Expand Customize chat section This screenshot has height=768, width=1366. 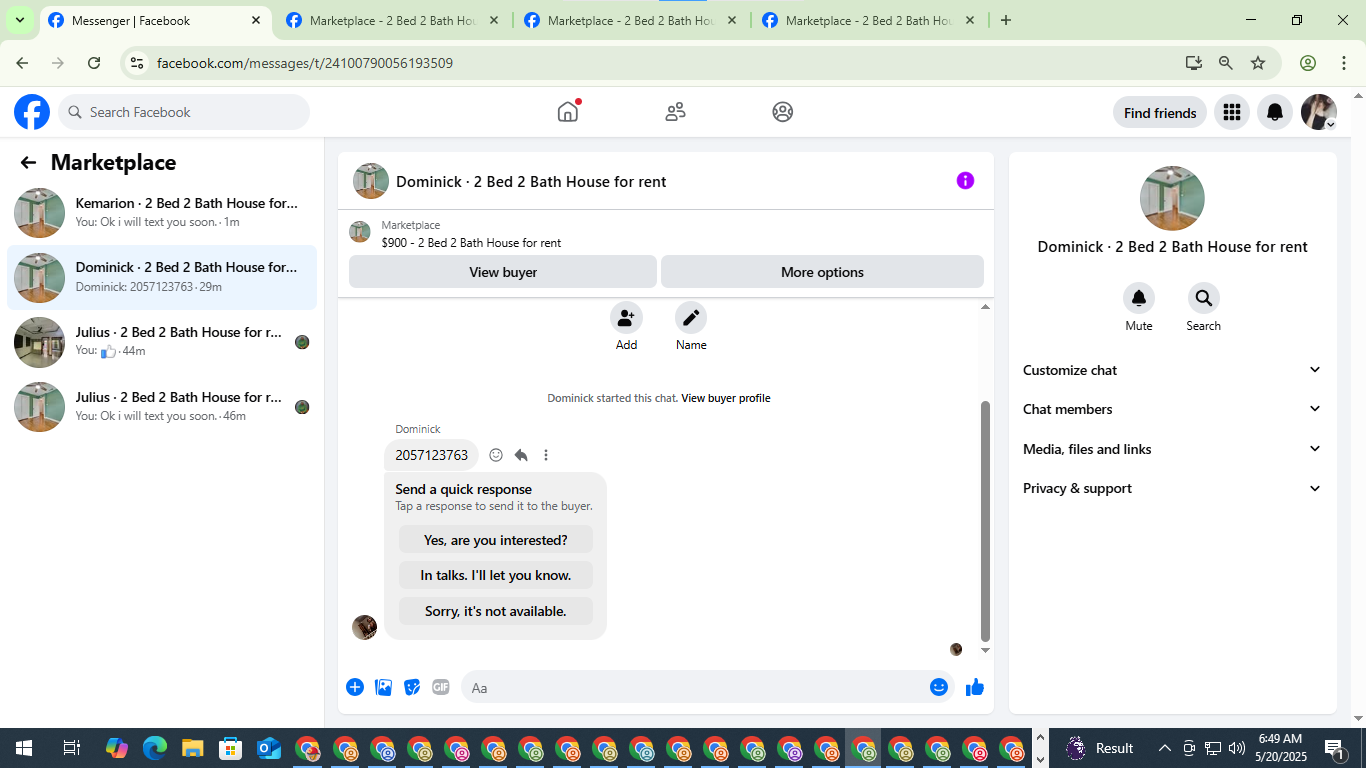pyautogui.click(x=1172, y=370)
